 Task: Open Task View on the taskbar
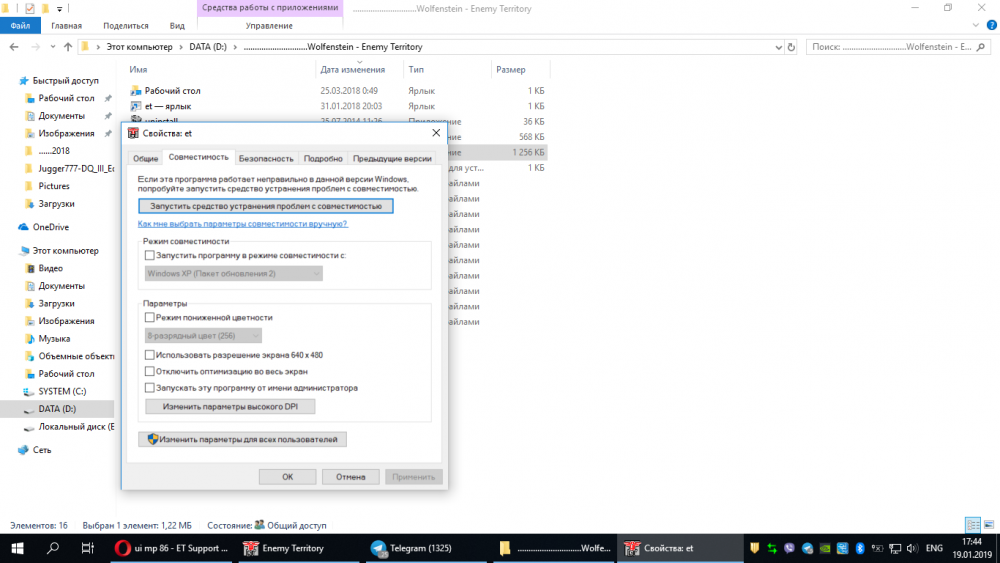point(87,548)
